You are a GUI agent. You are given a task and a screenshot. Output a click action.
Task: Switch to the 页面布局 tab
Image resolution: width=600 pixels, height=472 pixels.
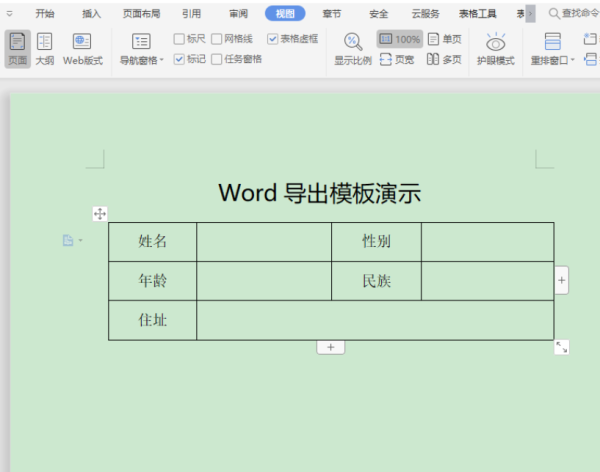pos(140,14)
